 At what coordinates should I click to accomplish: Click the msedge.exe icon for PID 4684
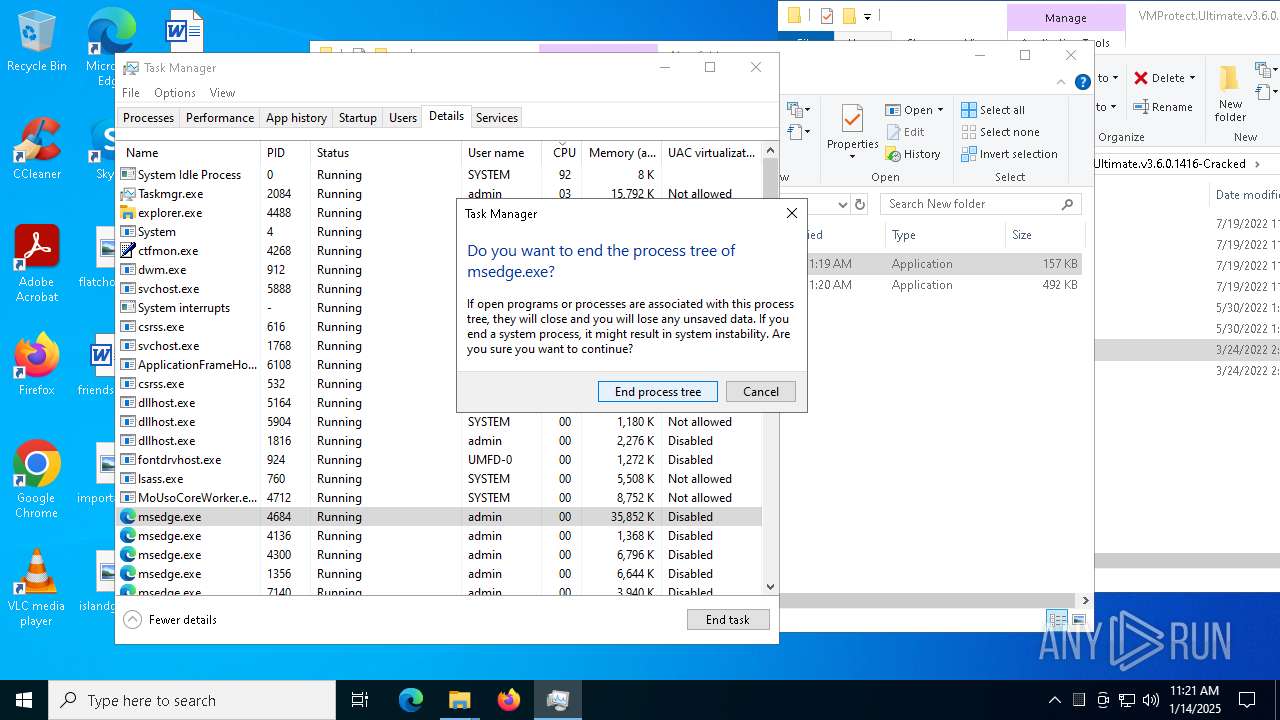128,517
